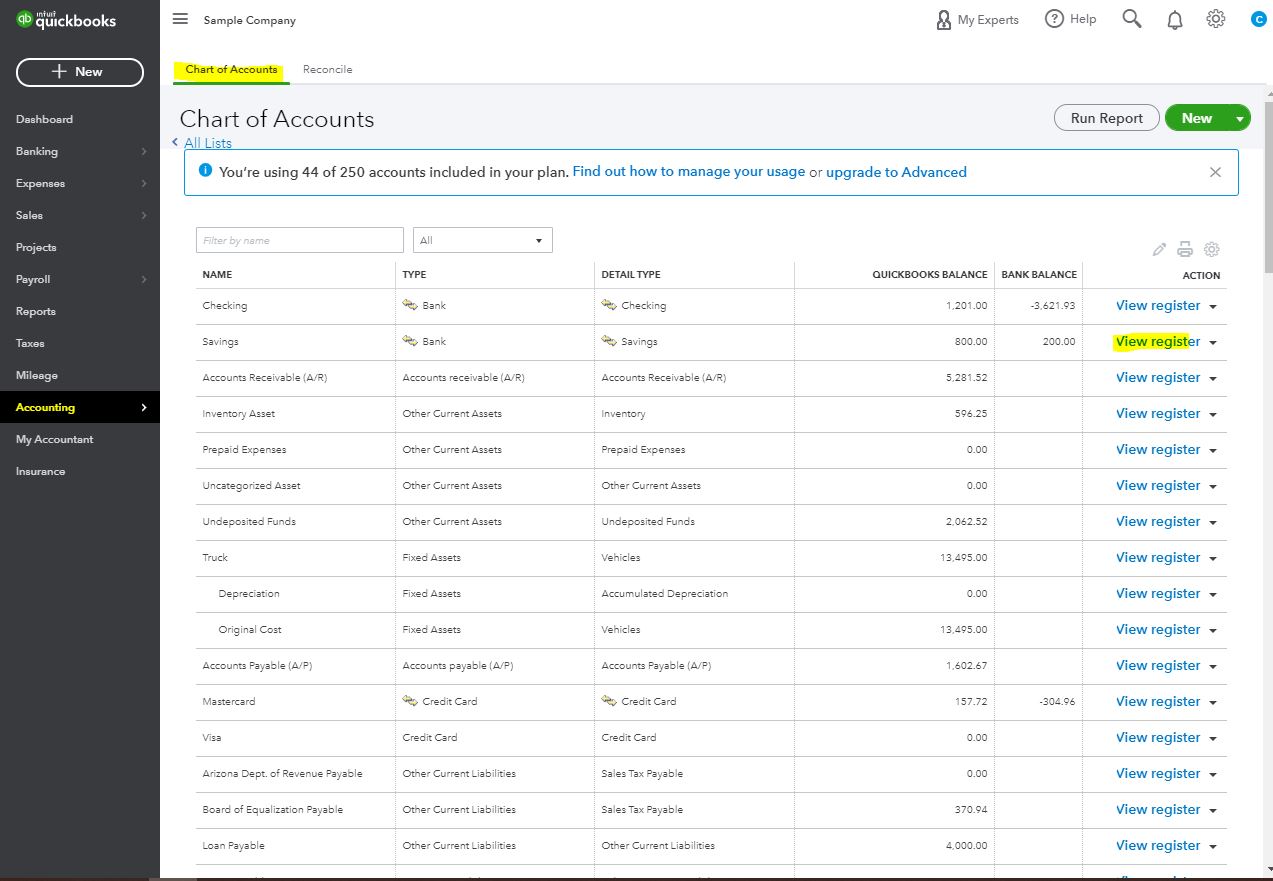
Task: Open the notifications bell icon
Action: 1174,19
